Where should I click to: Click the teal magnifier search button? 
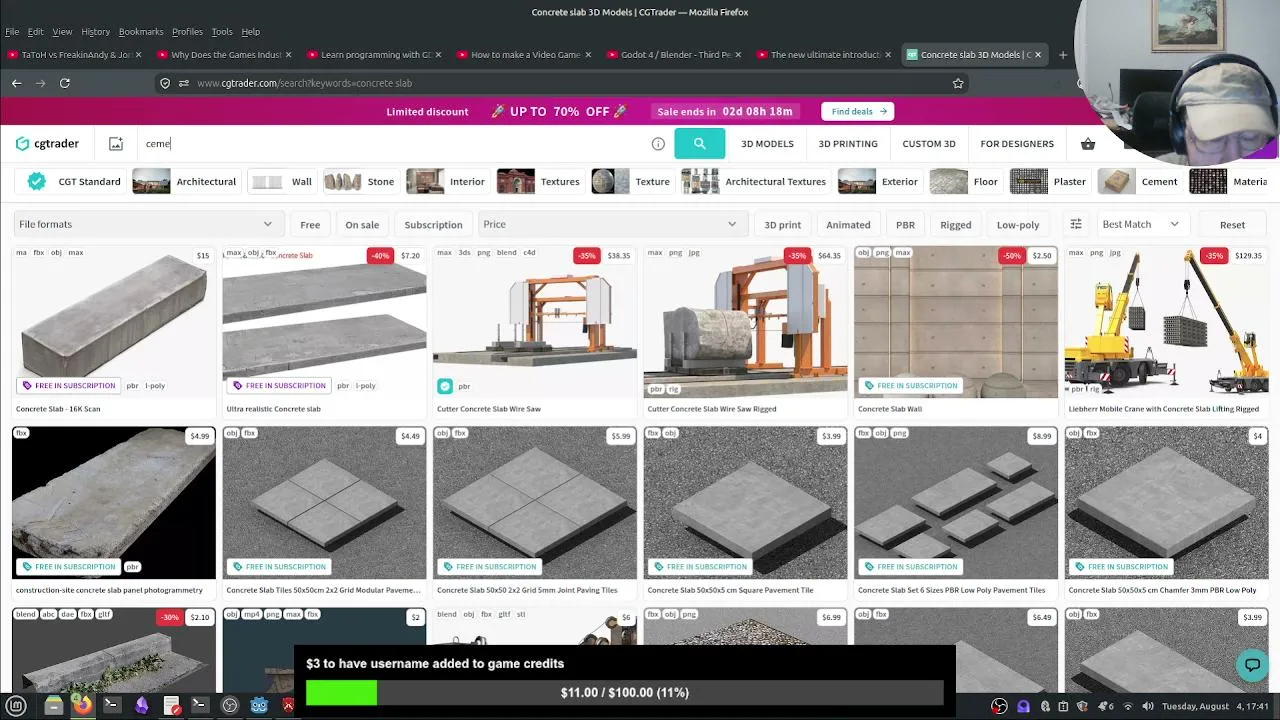click(699, 144)
